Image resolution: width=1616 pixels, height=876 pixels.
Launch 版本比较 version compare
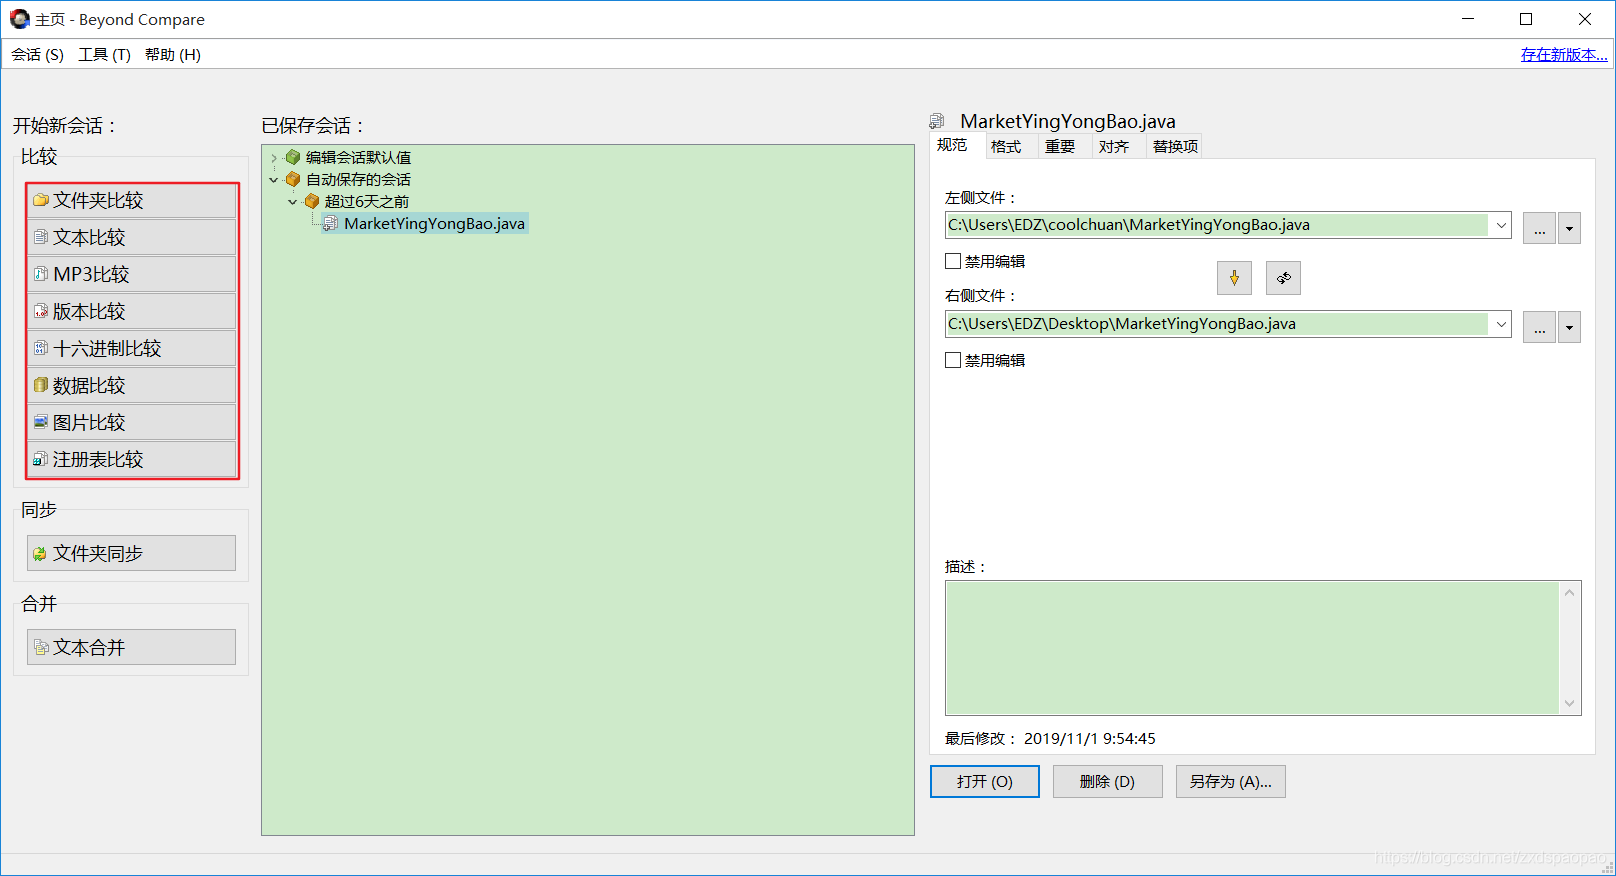pyautogui.click(x=131, y=311)
